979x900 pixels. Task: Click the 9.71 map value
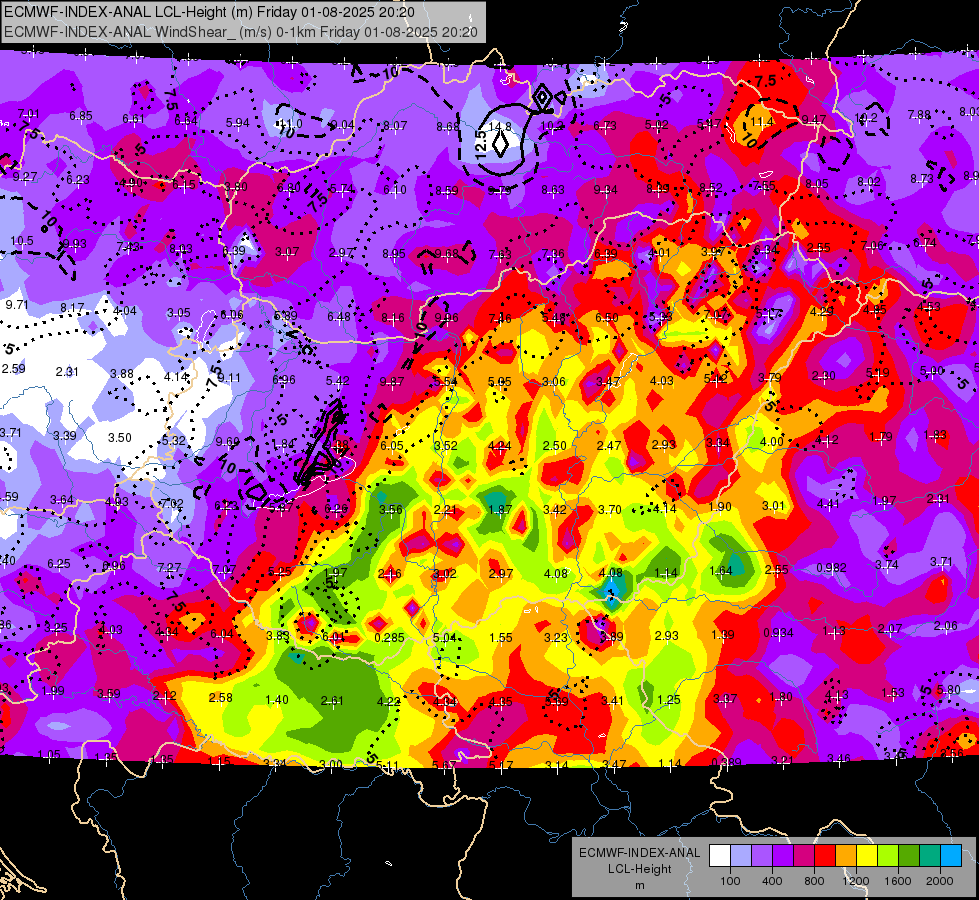pyautogui.click(x=17, y=305)
